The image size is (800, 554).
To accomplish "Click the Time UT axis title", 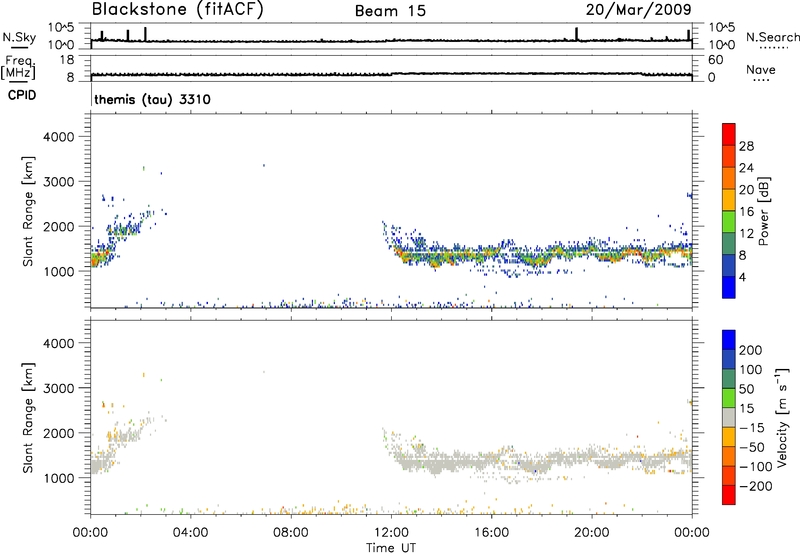I will (x=391, y=548).
